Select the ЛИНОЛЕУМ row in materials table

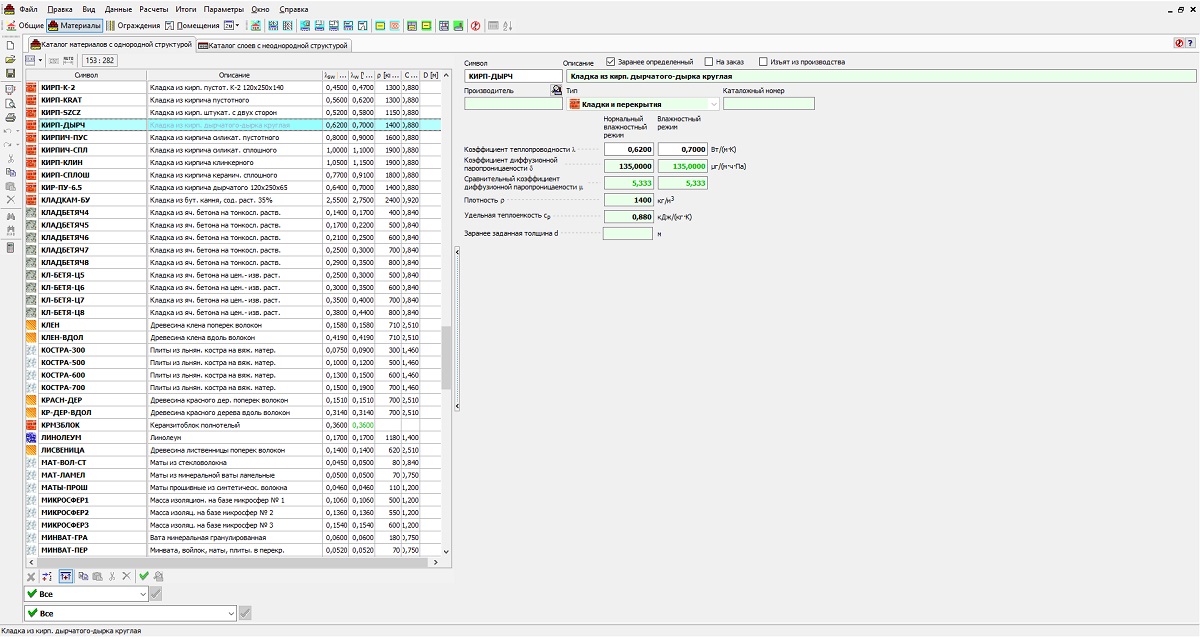click(62, 438)
